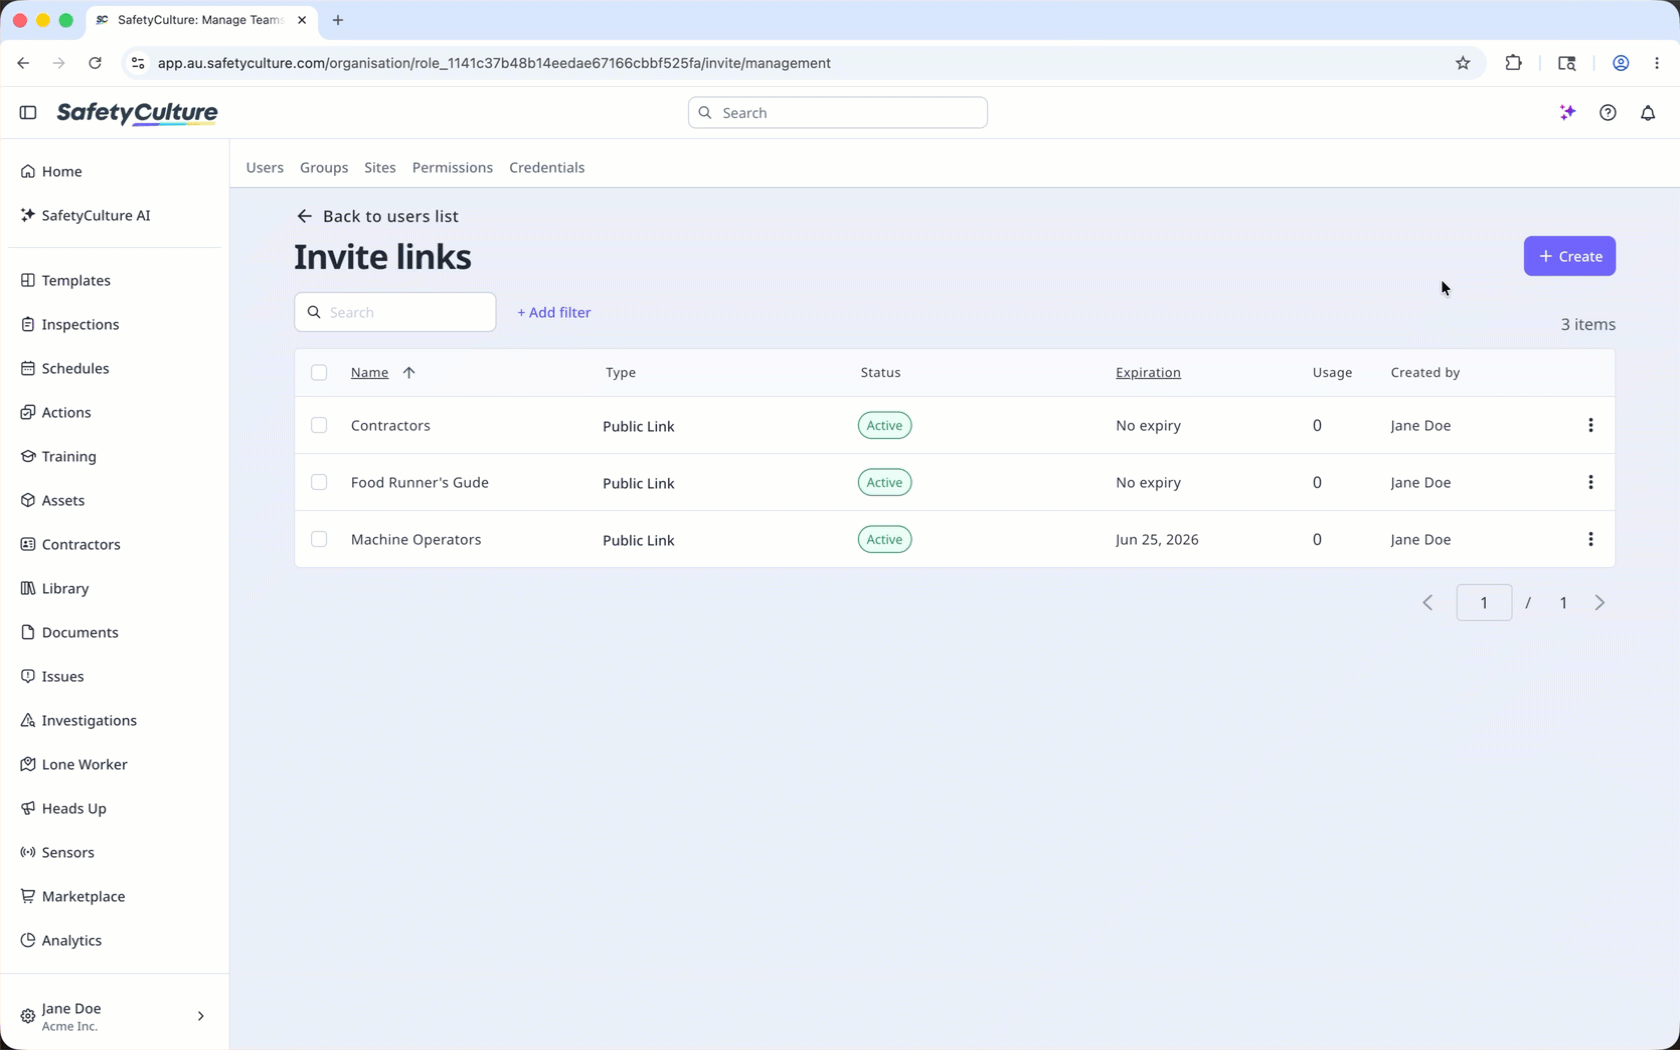Click the page number input box
1680x1050 pixels.
coord(1484,603)
